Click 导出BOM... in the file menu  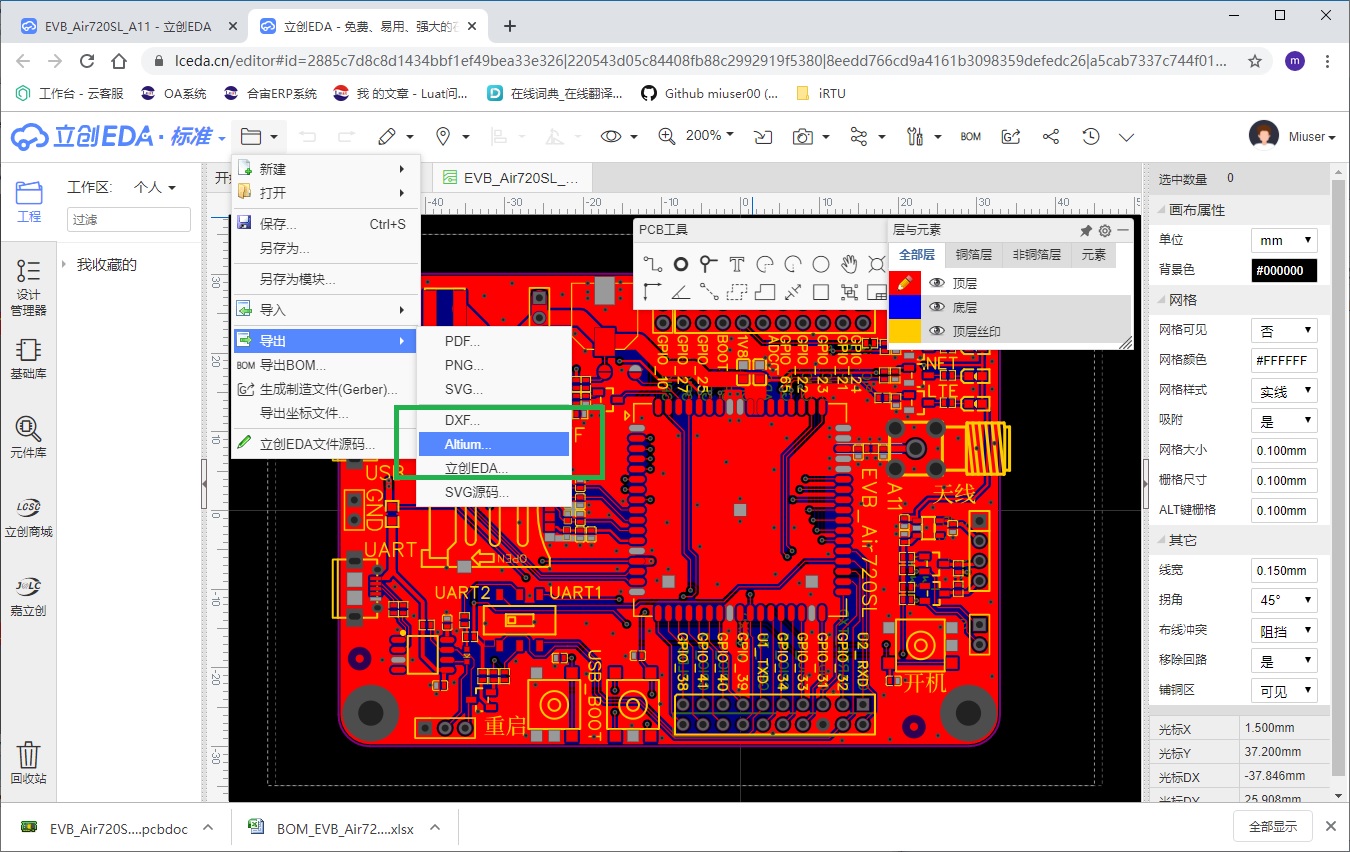pos(325,365)
